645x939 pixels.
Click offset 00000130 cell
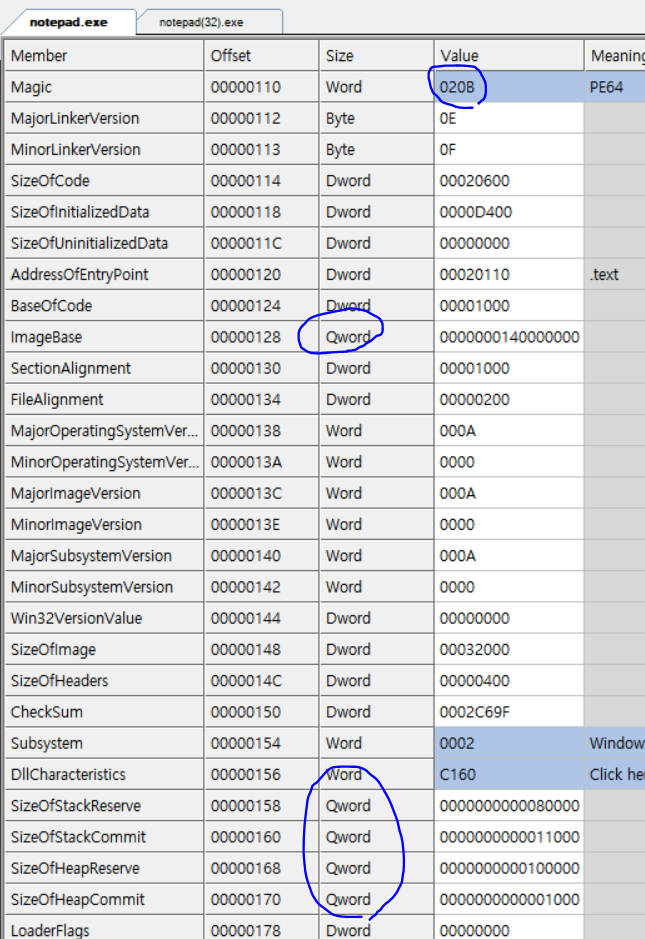coord(261,368)
